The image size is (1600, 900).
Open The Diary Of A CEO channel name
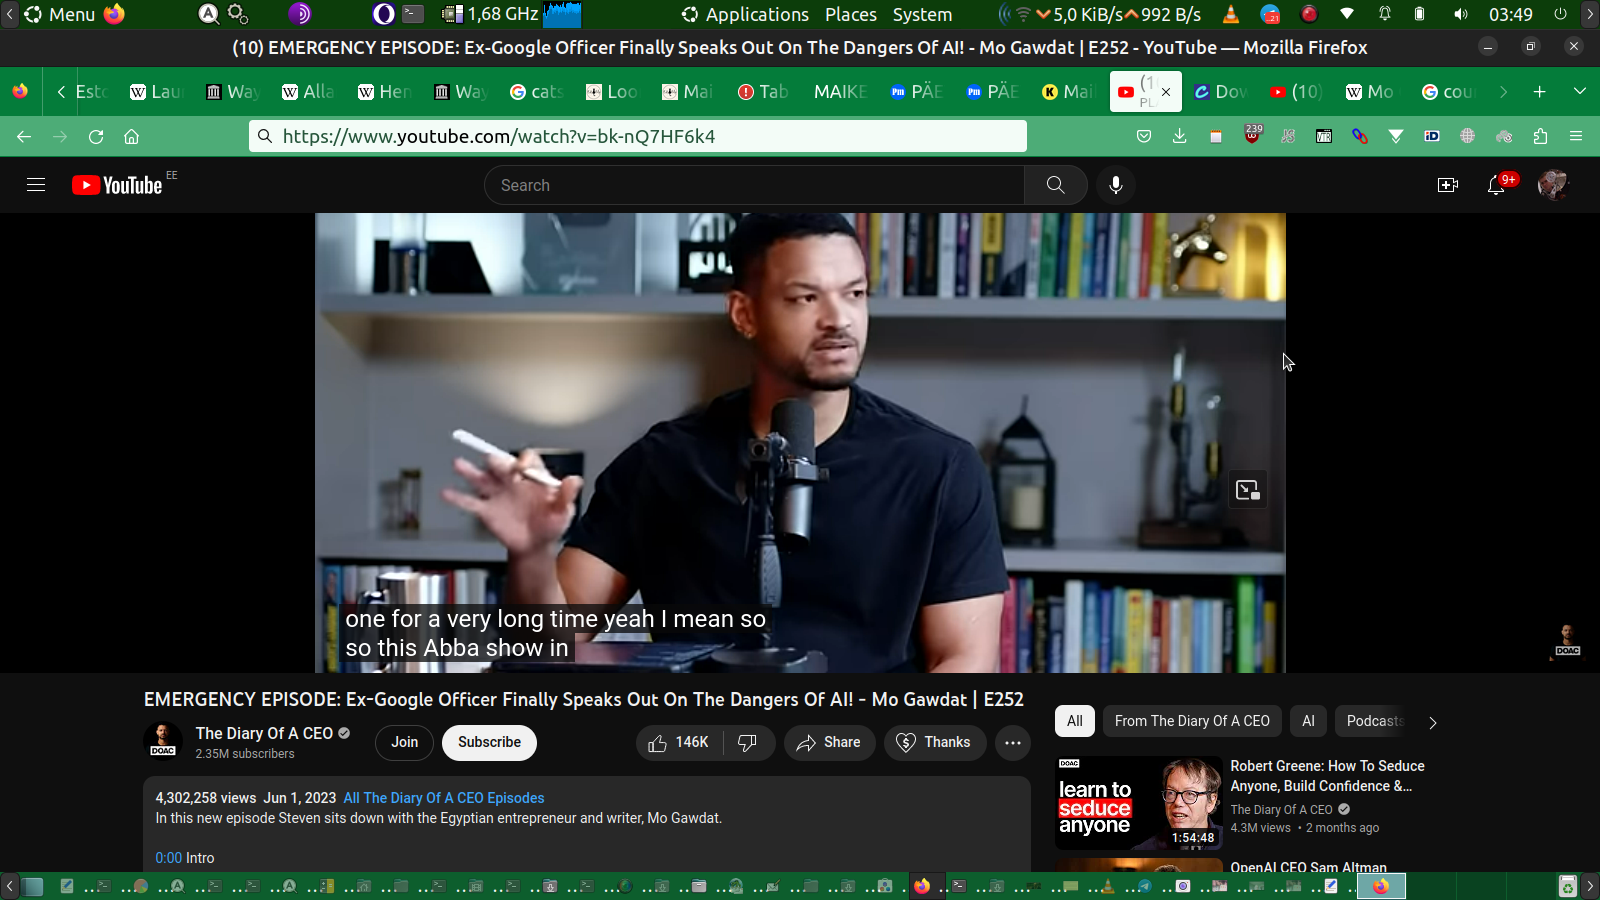tap(264, 733)
